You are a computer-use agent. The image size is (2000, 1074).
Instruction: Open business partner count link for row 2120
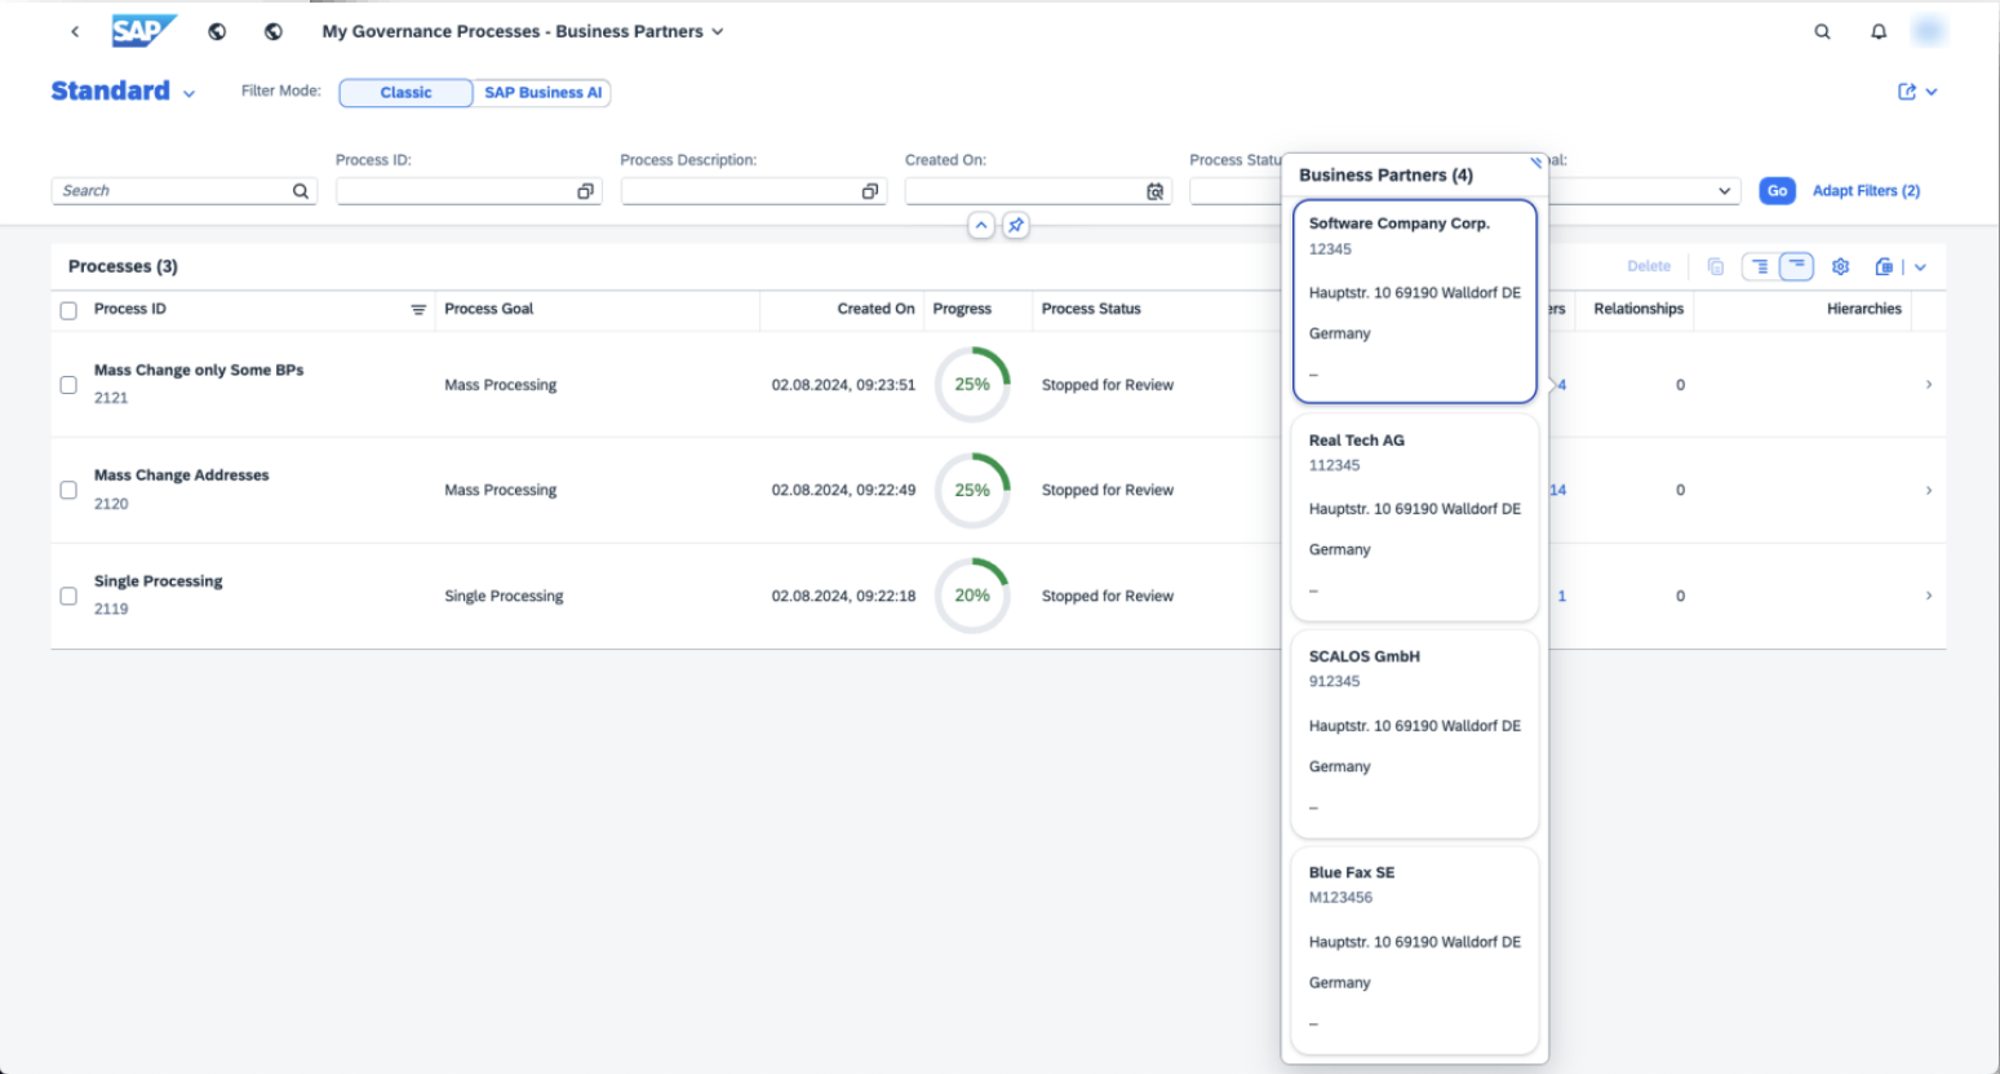coord(1558,490)
